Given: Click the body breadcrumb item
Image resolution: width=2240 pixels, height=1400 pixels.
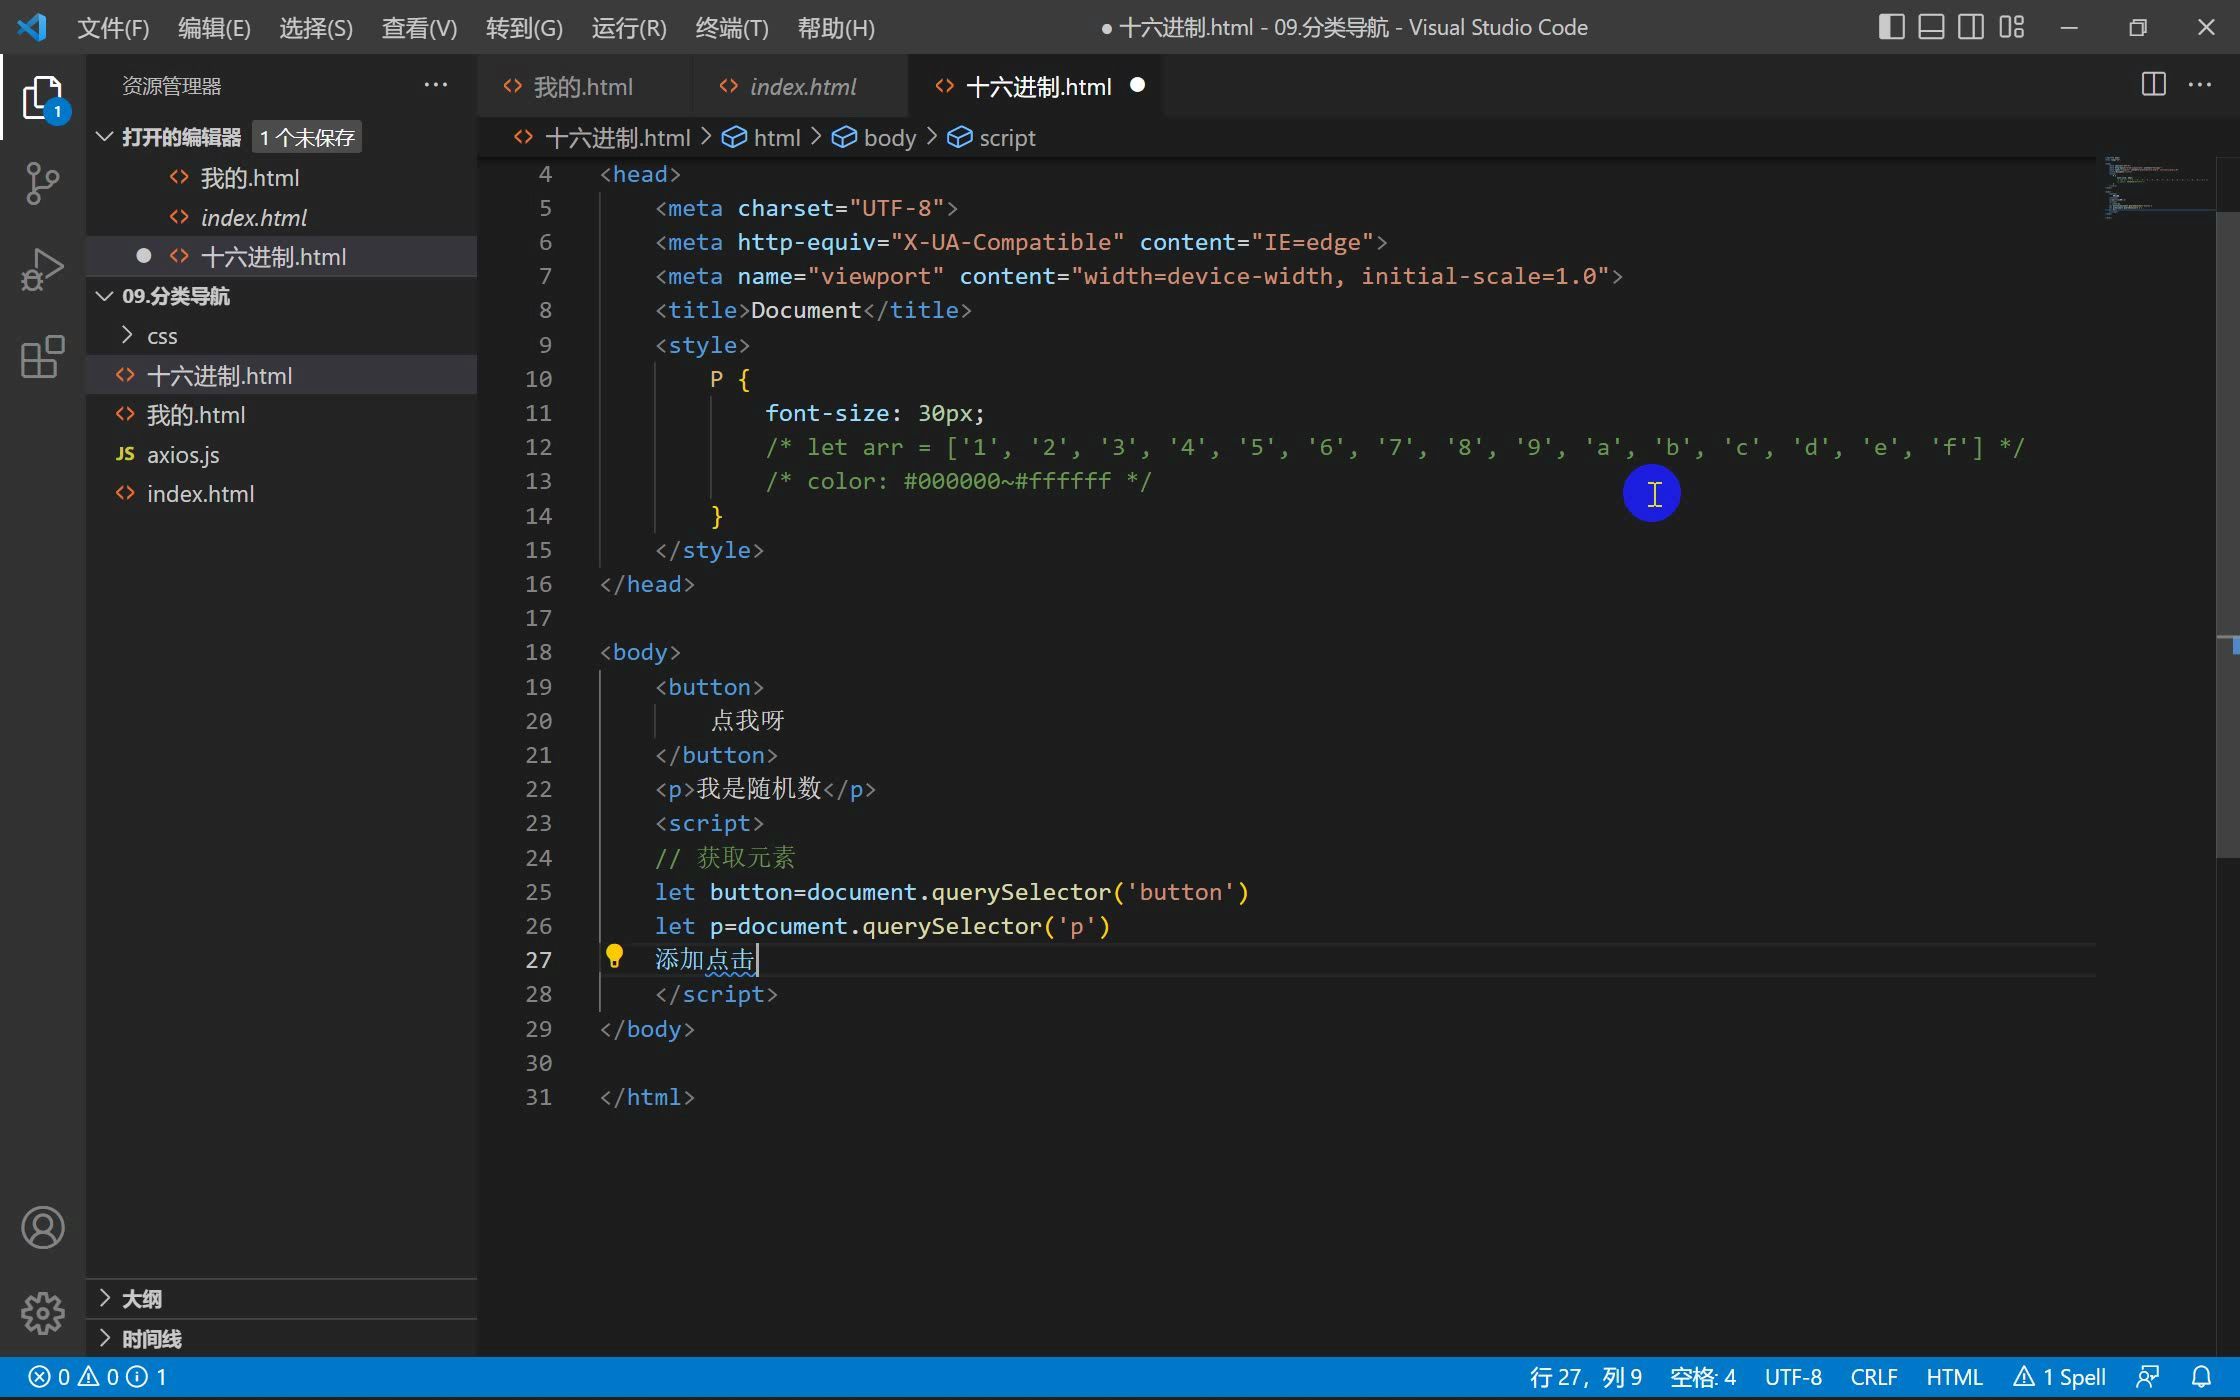Looking at the screenshot, I should 874,138.
